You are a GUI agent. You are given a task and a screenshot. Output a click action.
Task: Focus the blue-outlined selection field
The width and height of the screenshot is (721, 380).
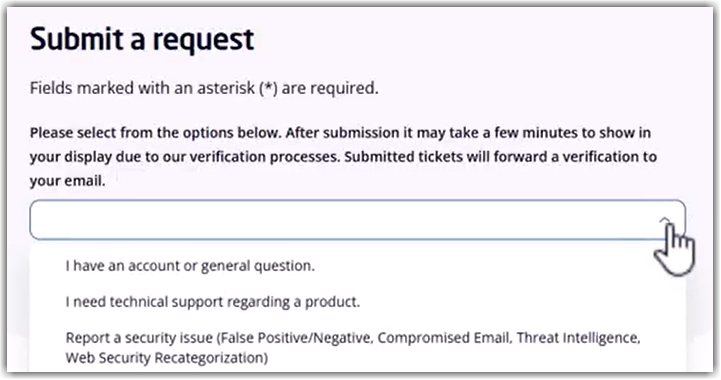pyautogui.click(x=357, y=220)
